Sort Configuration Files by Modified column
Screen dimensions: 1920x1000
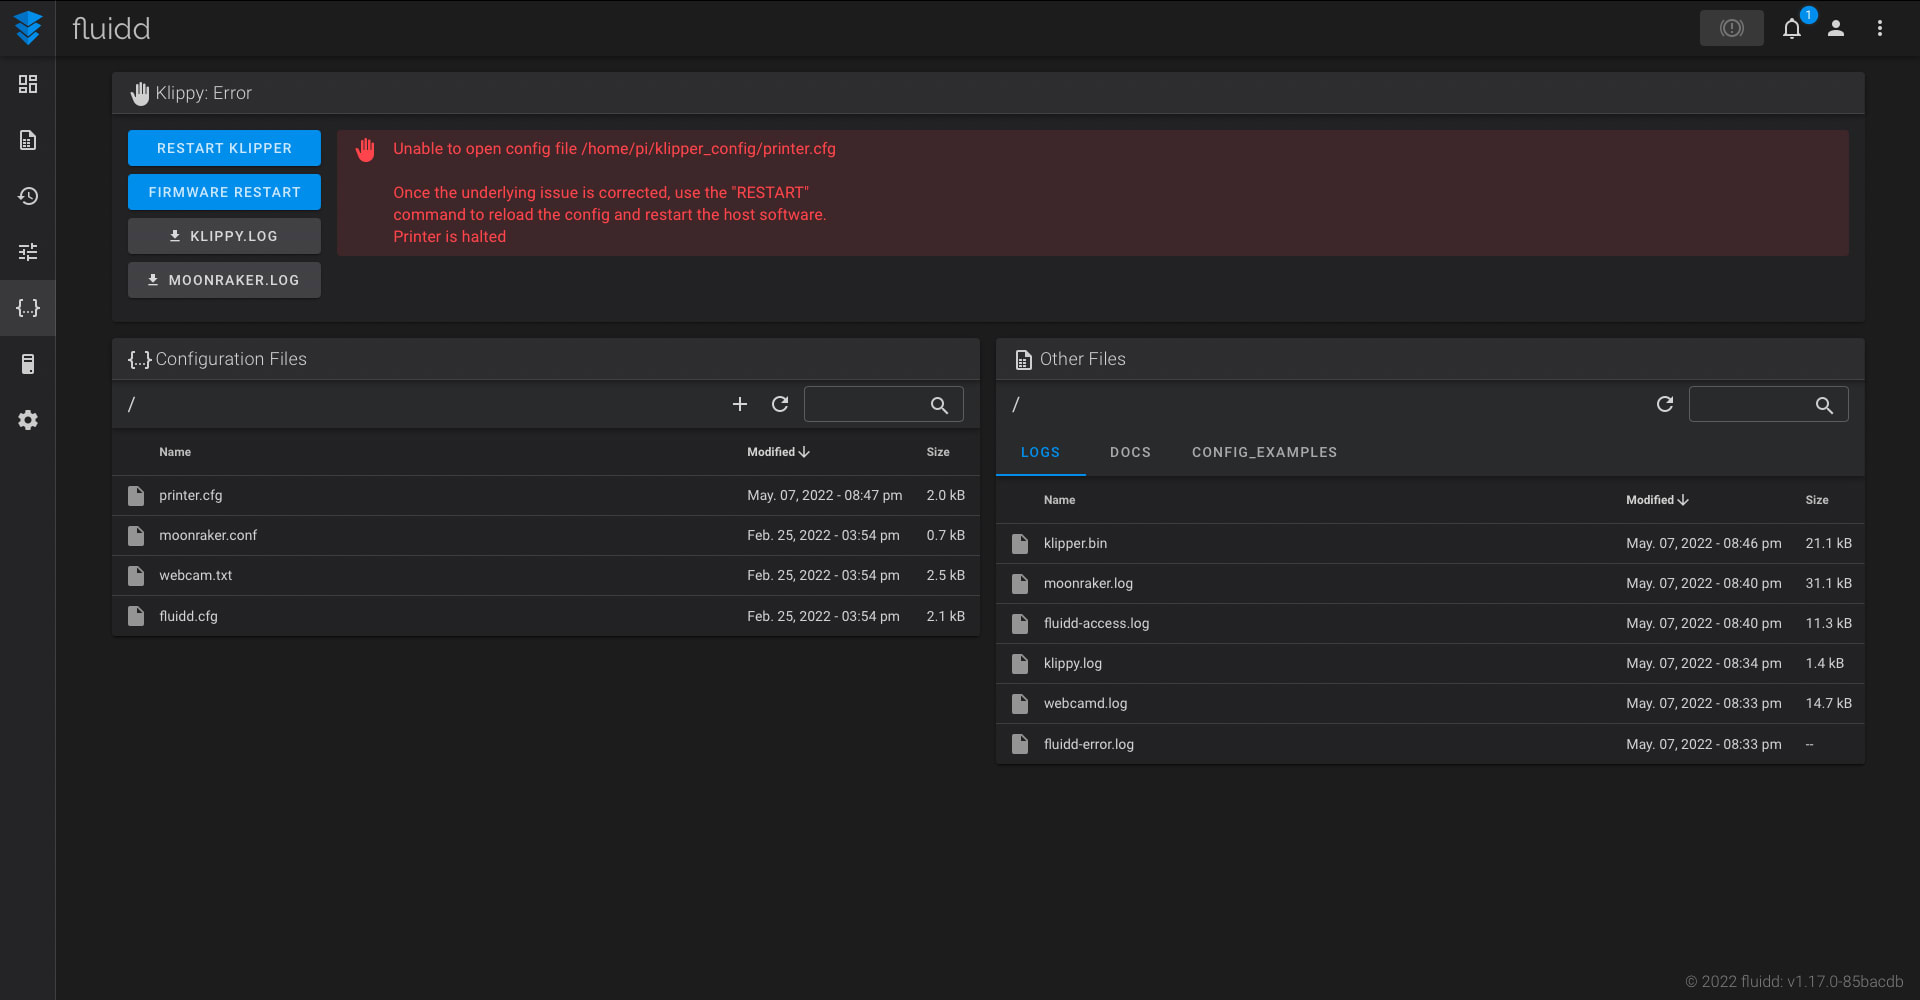pyautogui.click(x=778, y=452)
